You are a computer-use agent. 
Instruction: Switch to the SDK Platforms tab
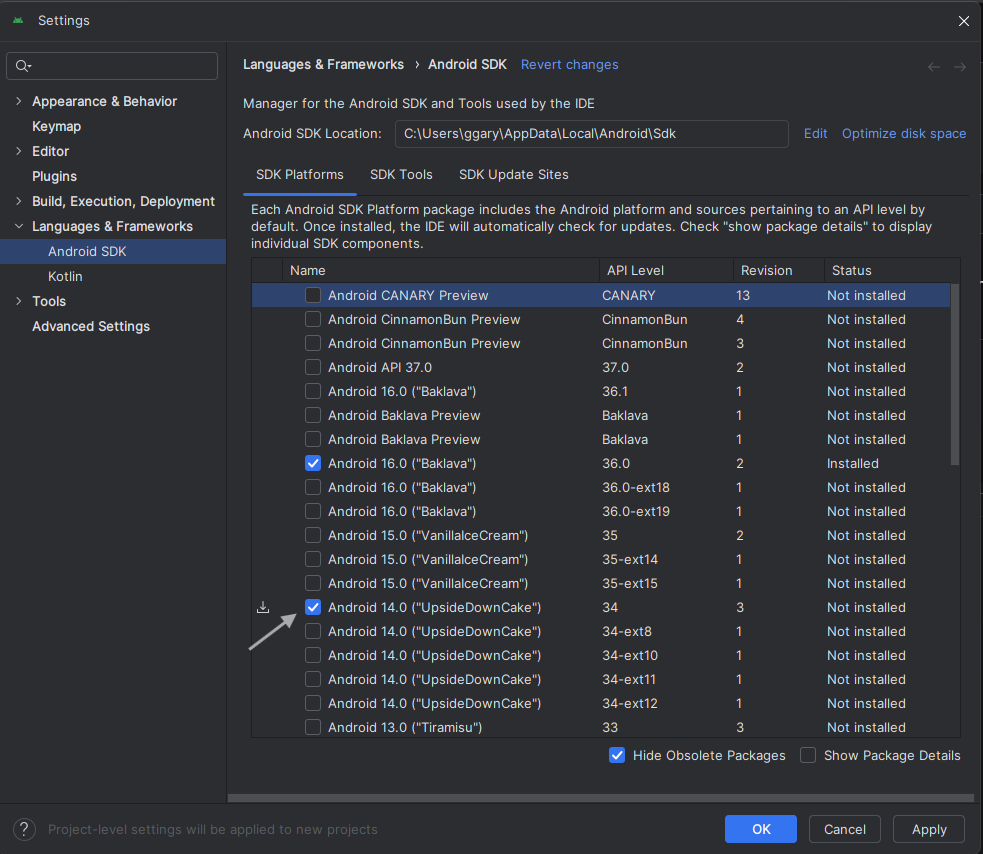point(300,175)
